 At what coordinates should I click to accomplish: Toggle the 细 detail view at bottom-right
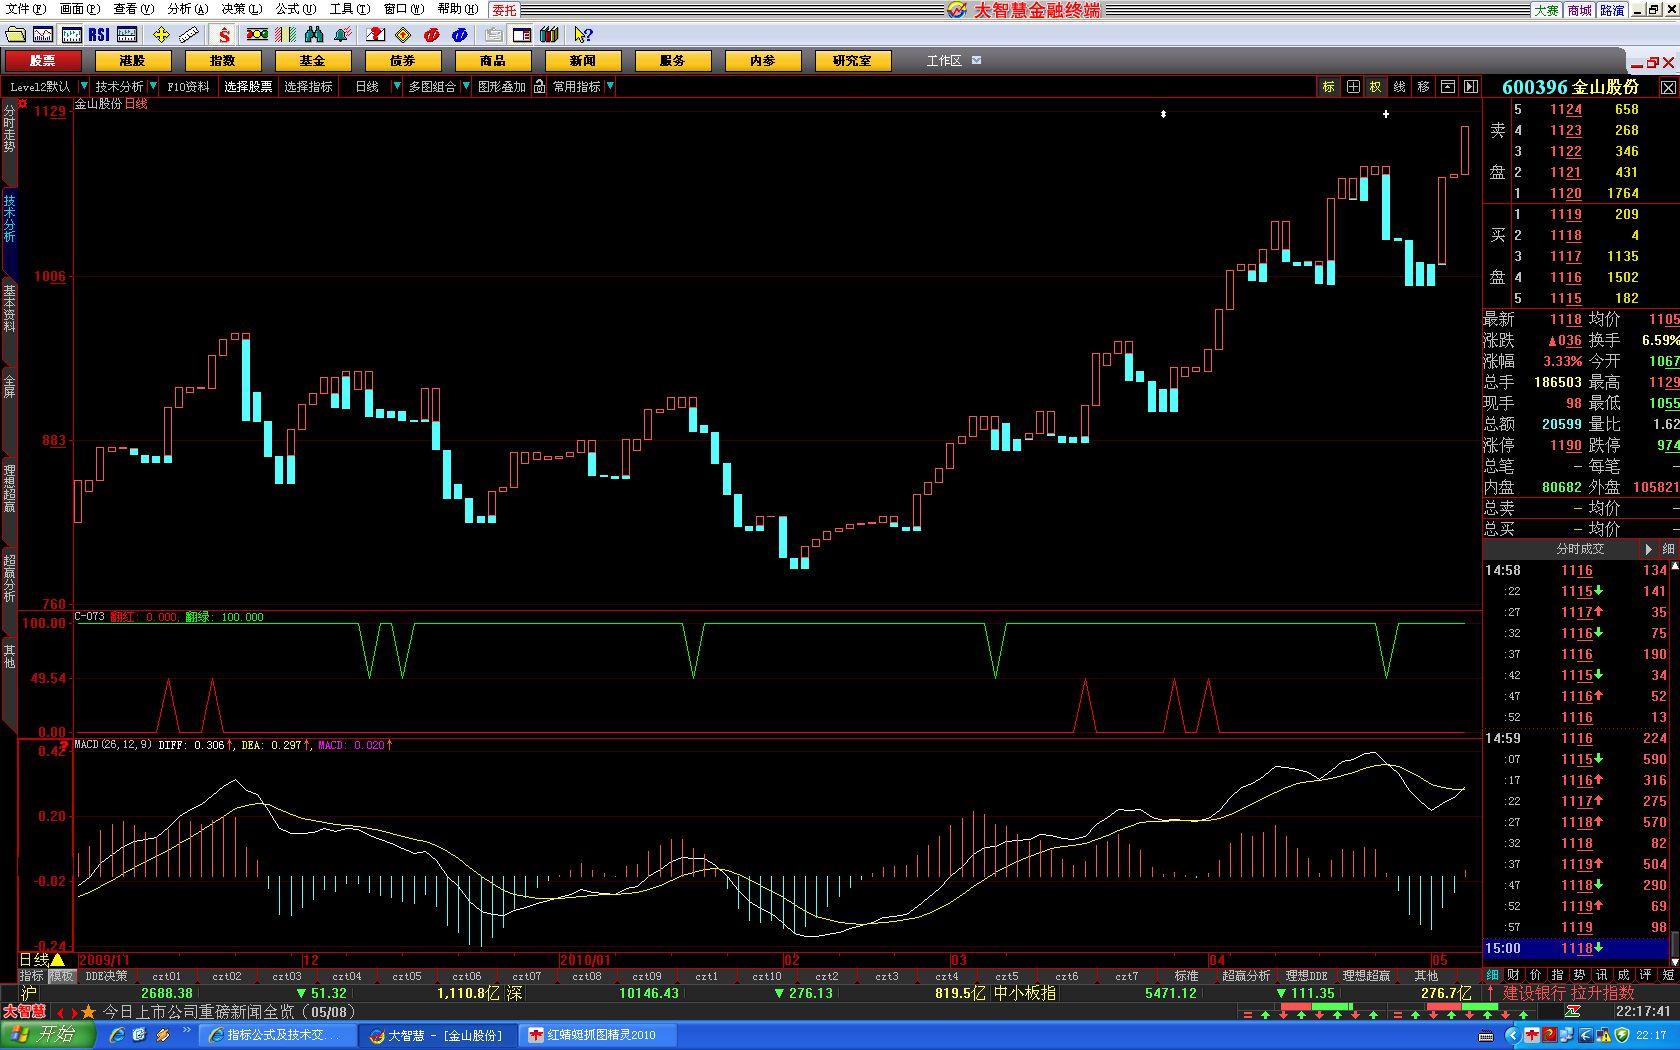click(x=1492, y=975)
